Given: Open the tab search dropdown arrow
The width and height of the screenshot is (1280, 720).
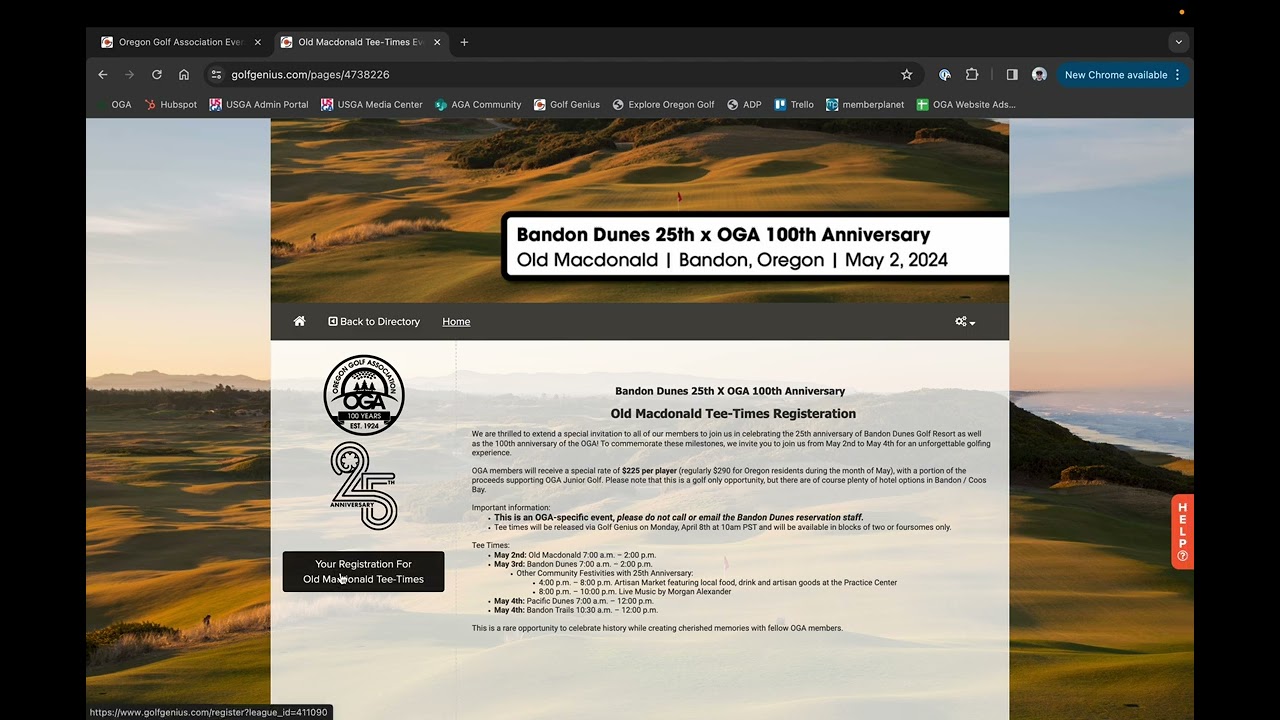Looking at the screenshot, I should (x=1179, y=42).
